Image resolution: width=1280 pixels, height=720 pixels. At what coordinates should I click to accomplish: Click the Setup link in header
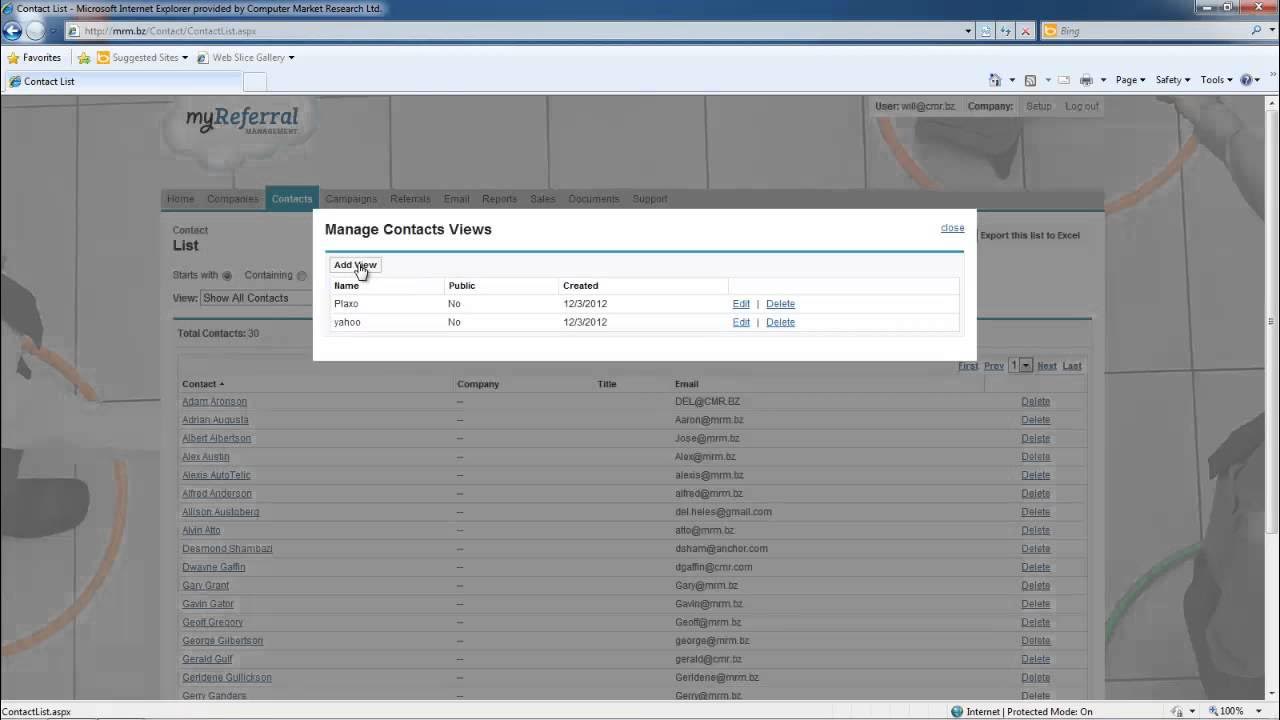(1039, 106)
